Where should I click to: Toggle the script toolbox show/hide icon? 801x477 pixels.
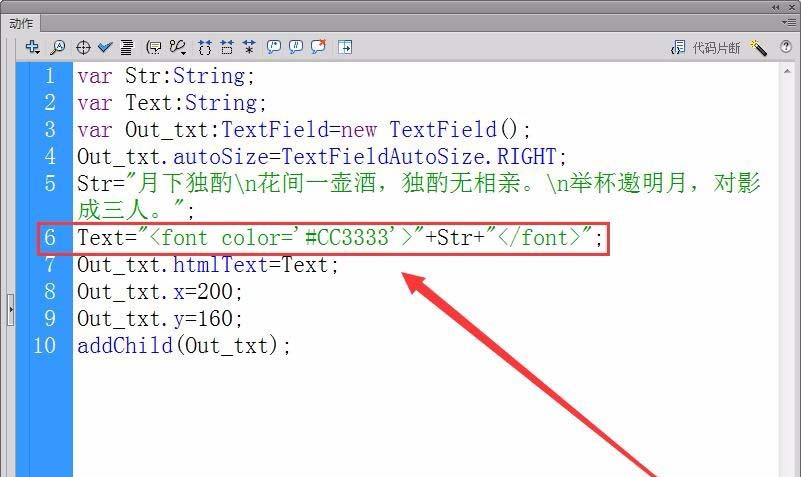[x=345, y=47]
